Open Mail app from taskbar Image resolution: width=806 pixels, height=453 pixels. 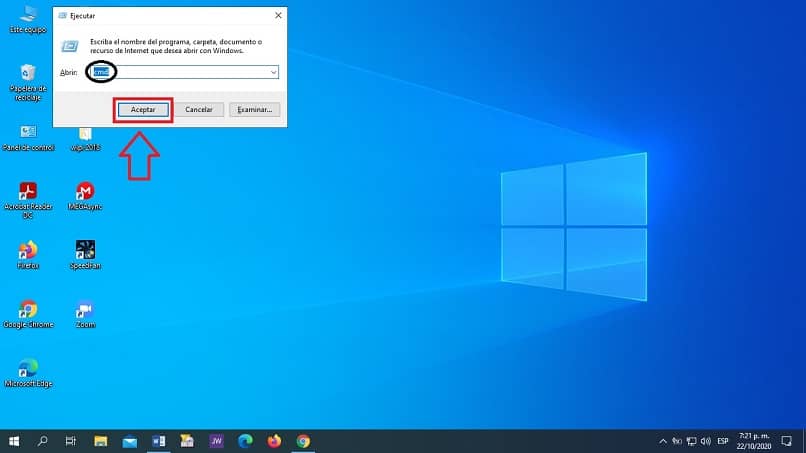tap(130, 441)
